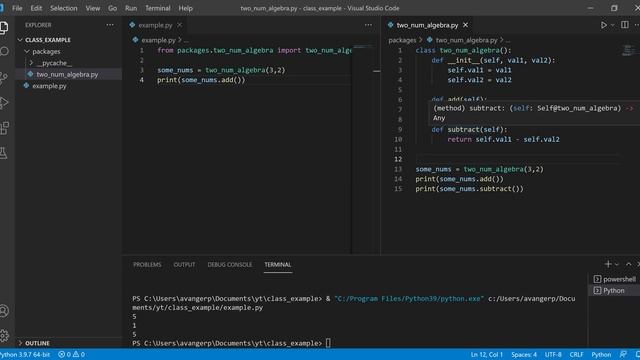The width and height of the screenshot is (640, 360).
Task: Select the Python terminal instance
Action: pos(614,291)
